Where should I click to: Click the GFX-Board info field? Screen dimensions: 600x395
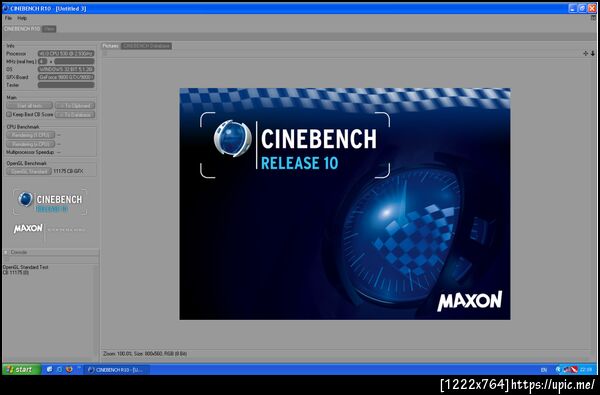click(x=66, y=77)
